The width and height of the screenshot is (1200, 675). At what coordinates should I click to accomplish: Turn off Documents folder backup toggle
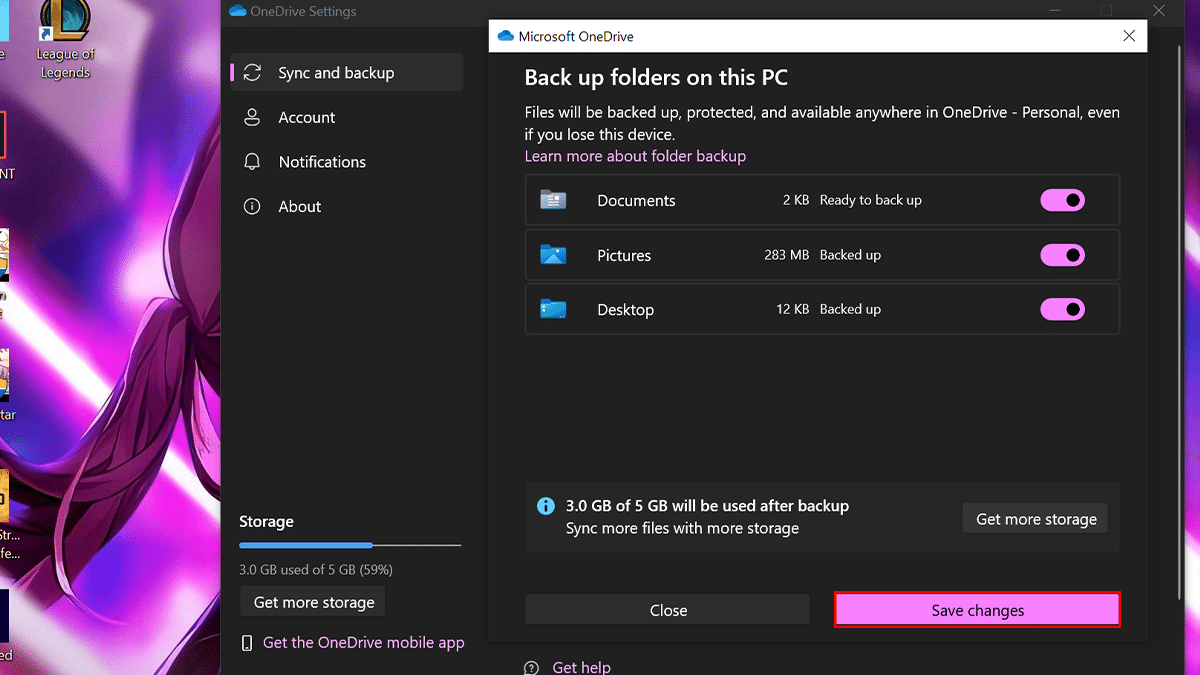tap(1062, 200)
